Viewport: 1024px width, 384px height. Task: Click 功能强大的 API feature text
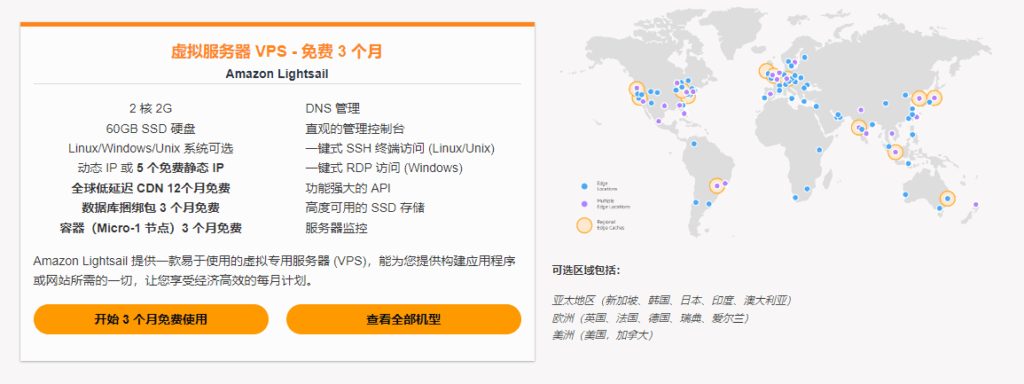pos(347,188)
